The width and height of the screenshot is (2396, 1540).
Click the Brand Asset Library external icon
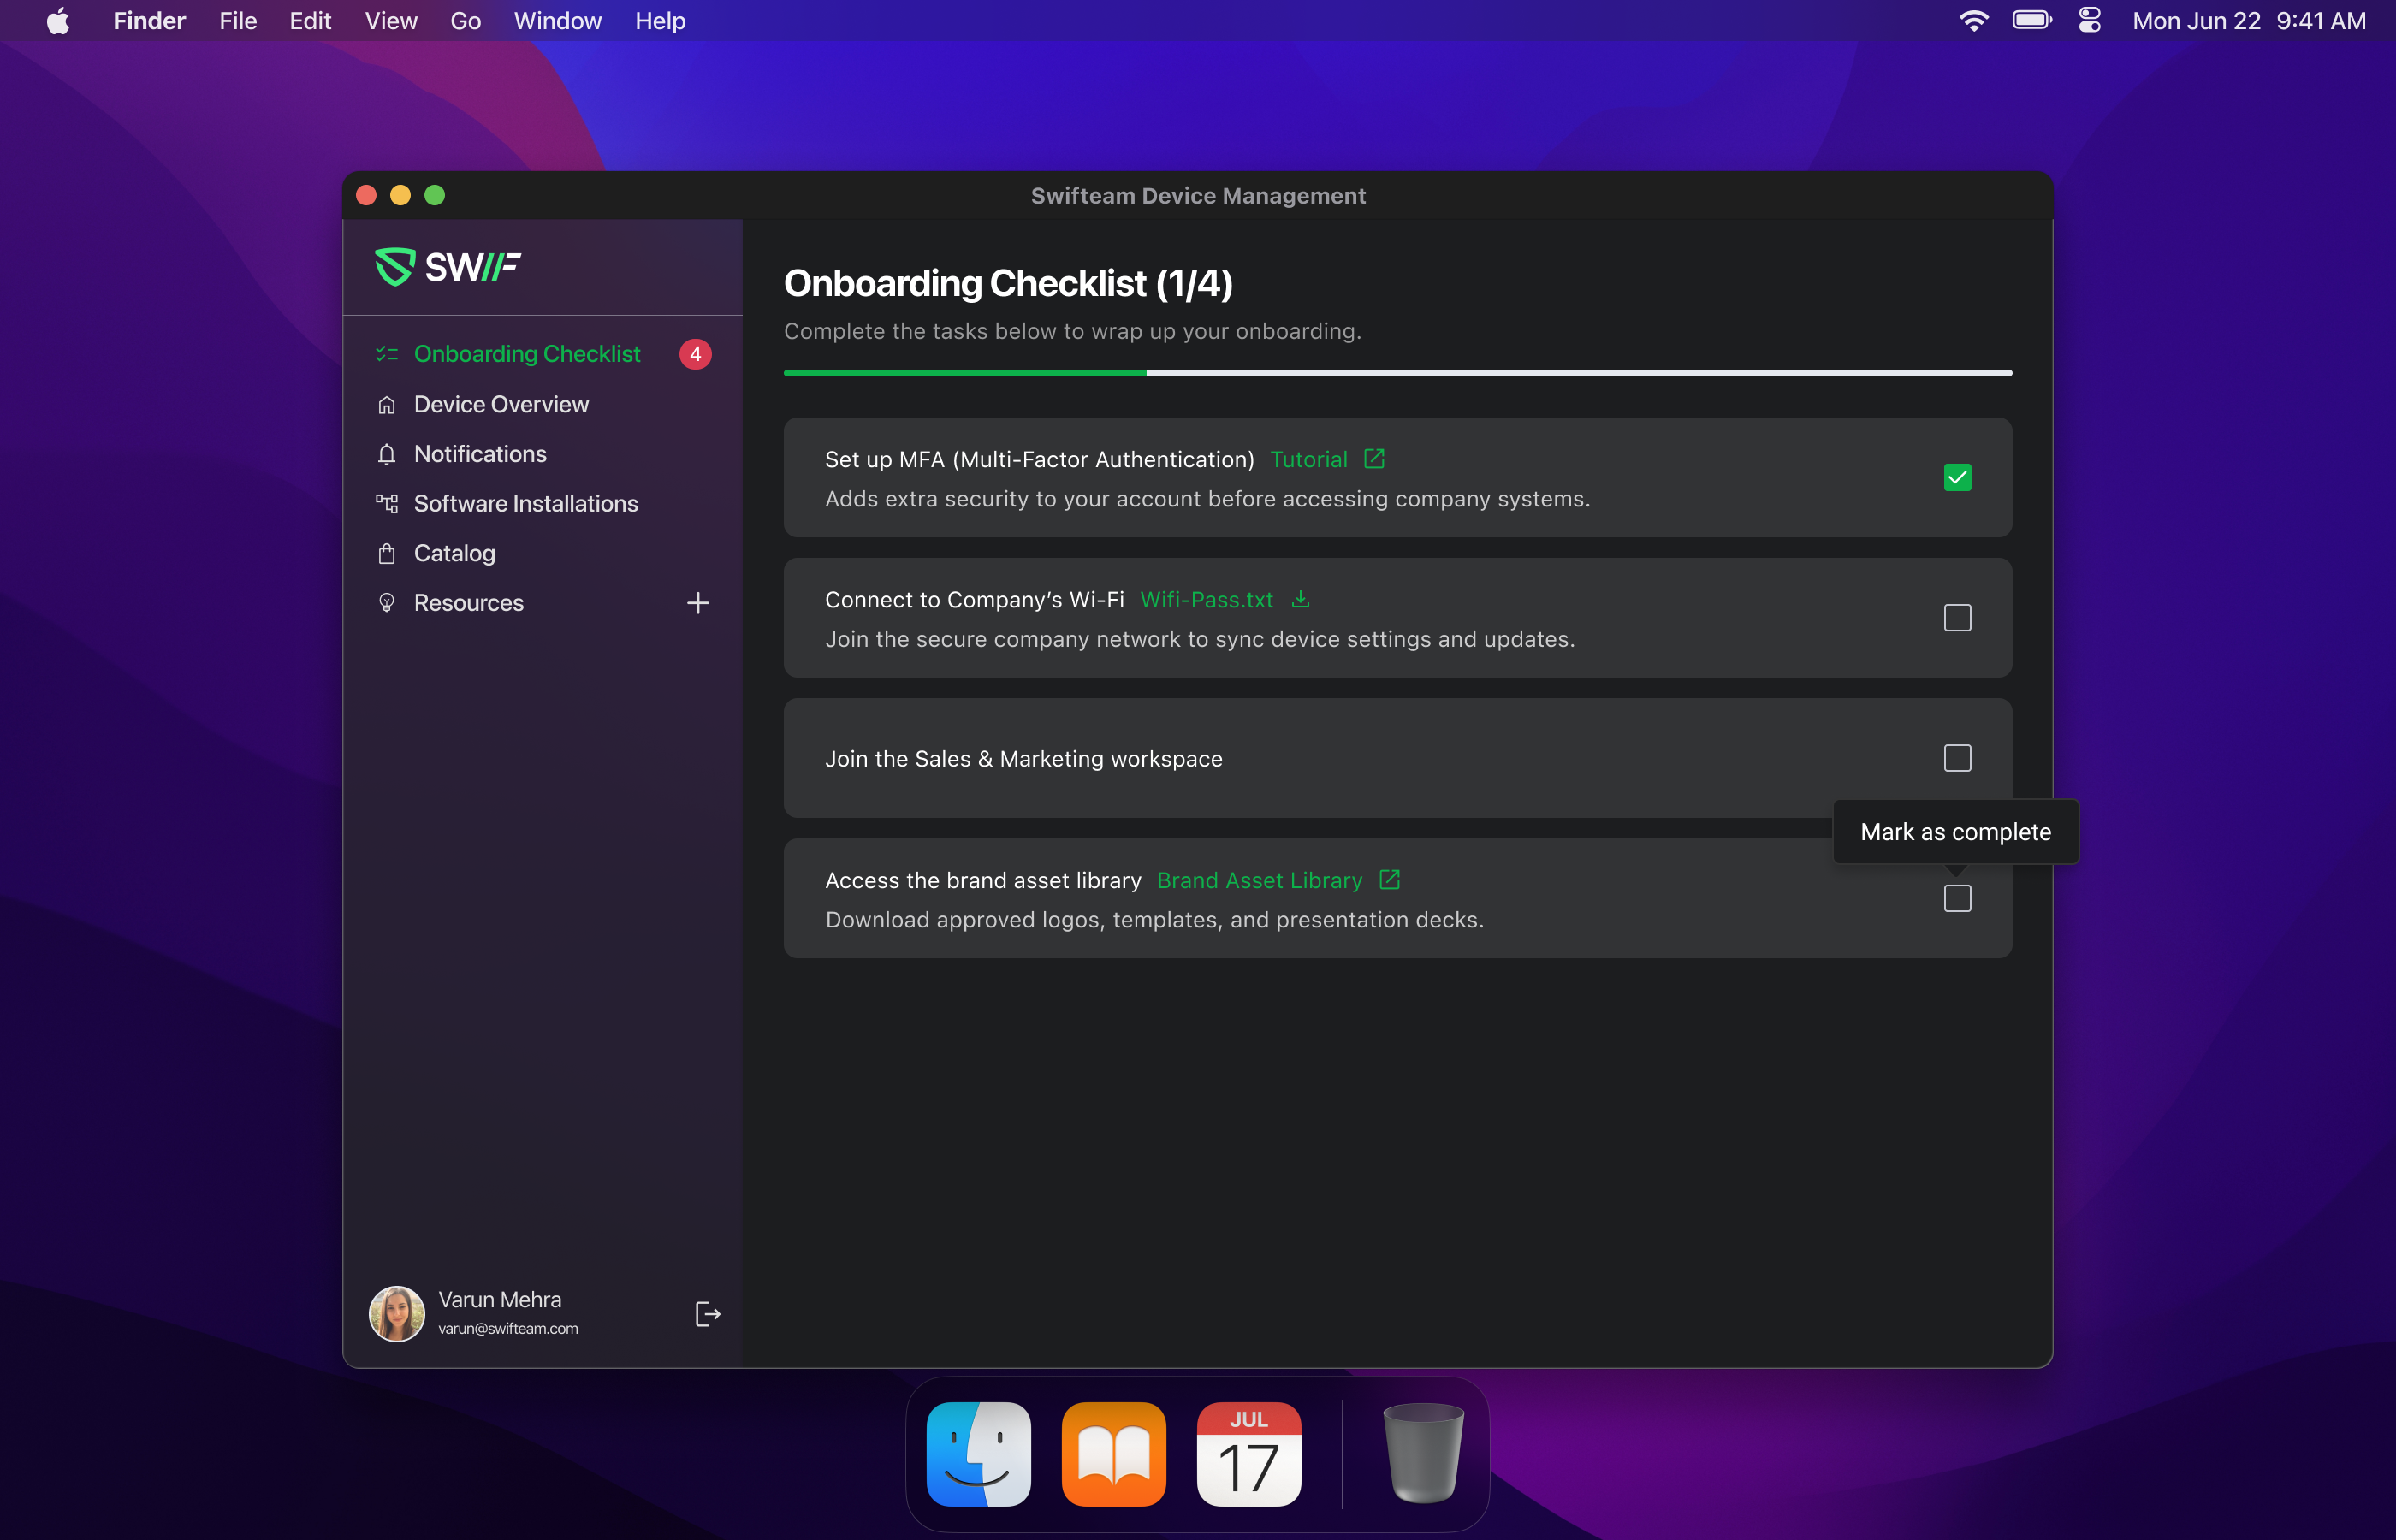click(1389, 880)
